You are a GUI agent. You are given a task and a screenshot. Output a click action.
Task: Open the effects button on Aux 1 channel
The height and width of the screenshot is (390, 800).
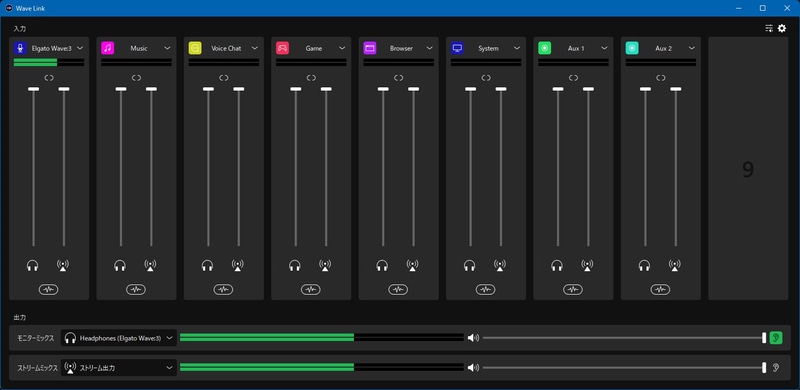click(x=573, y=289)
